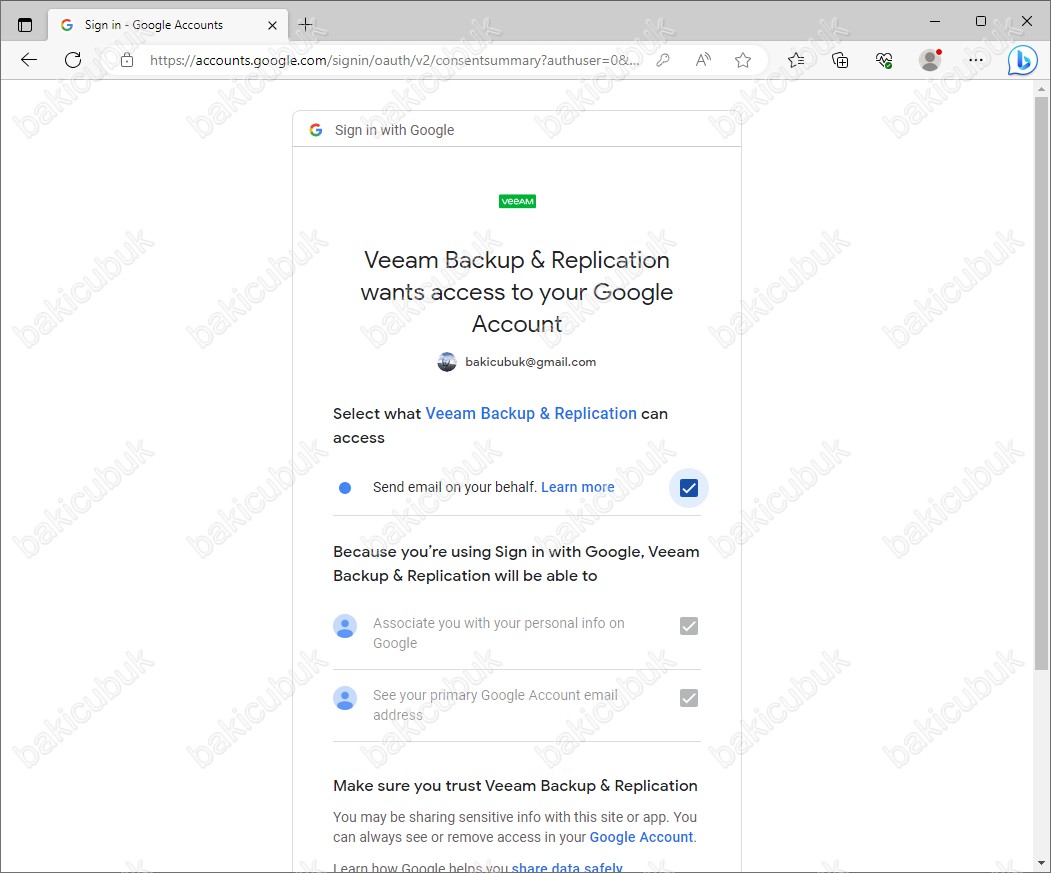
Task: Open the Bing chat sidebar button
Action: point(1022,60)
